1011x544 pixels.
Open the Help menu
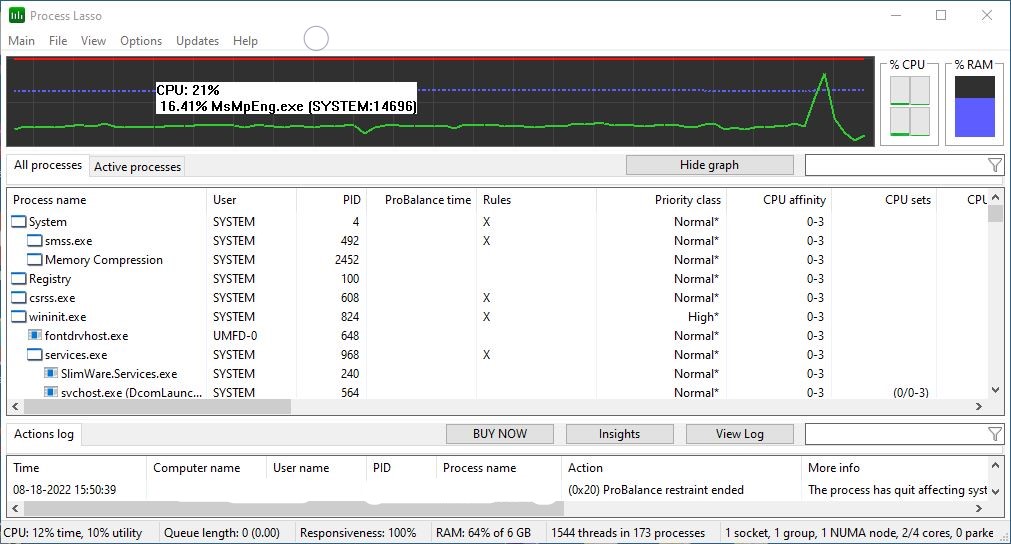[245, 41]
